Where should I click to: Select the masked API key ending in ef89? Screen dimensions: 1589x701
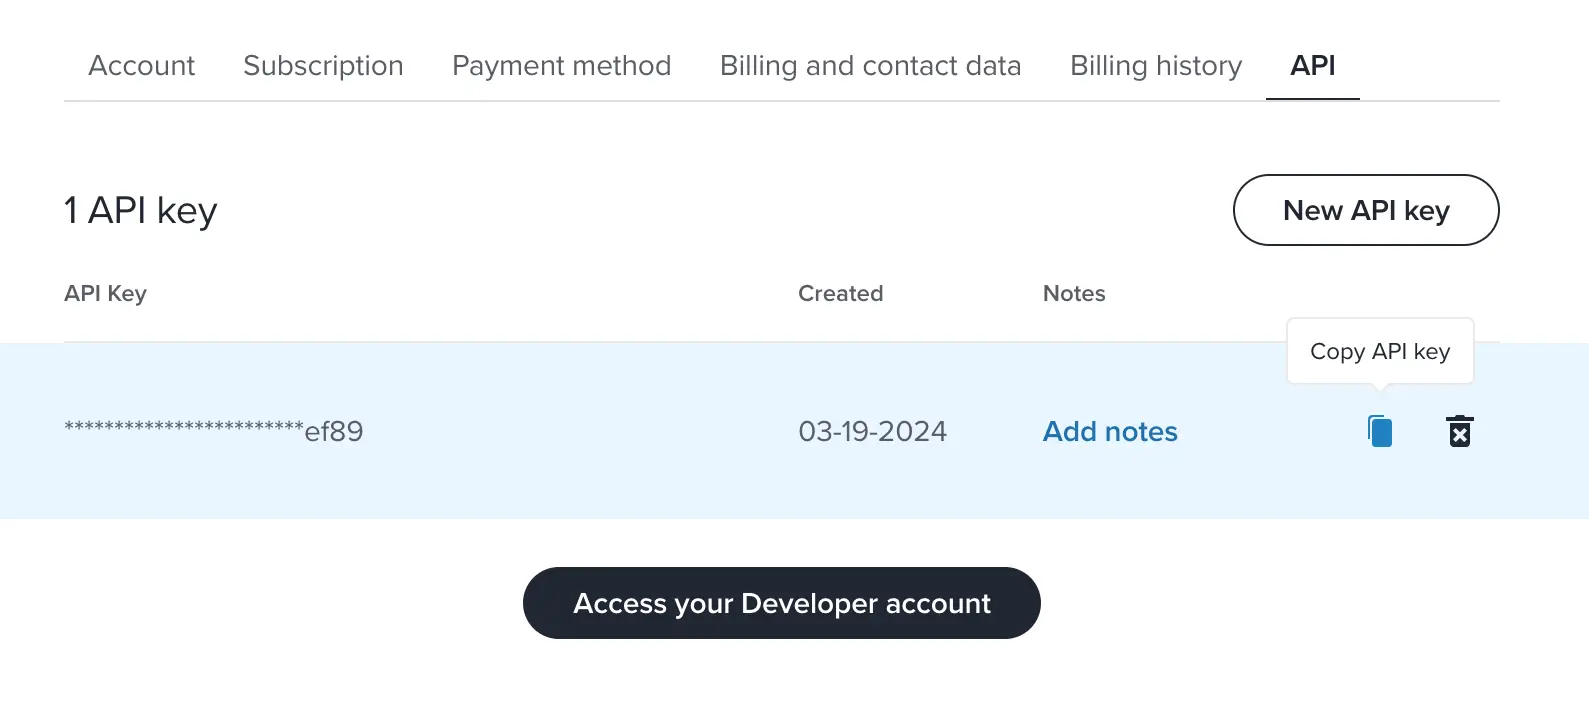pyautogui.click(x=213, y=430)
